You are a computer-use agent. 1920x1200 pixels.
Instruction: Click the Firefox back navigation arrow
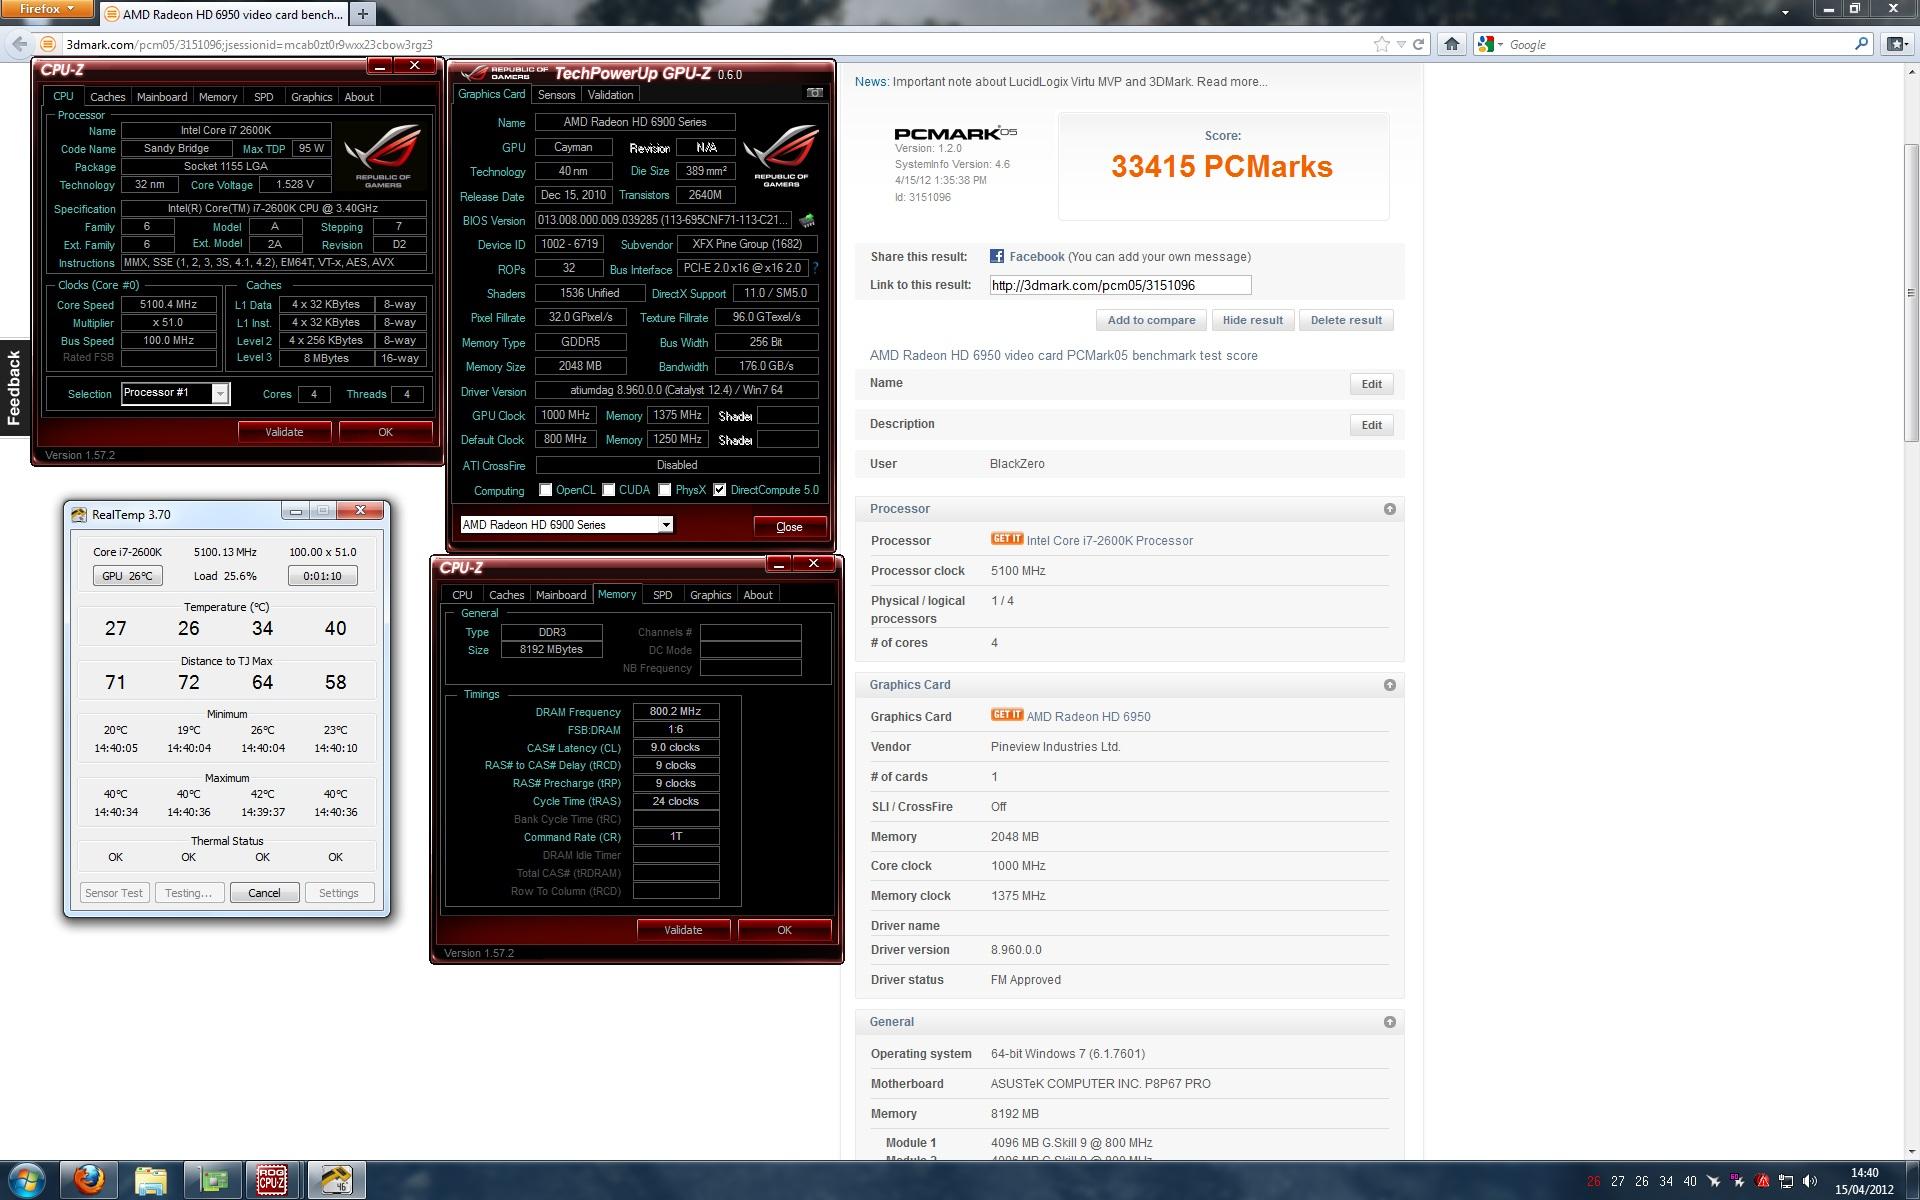(x=19, y=44)
